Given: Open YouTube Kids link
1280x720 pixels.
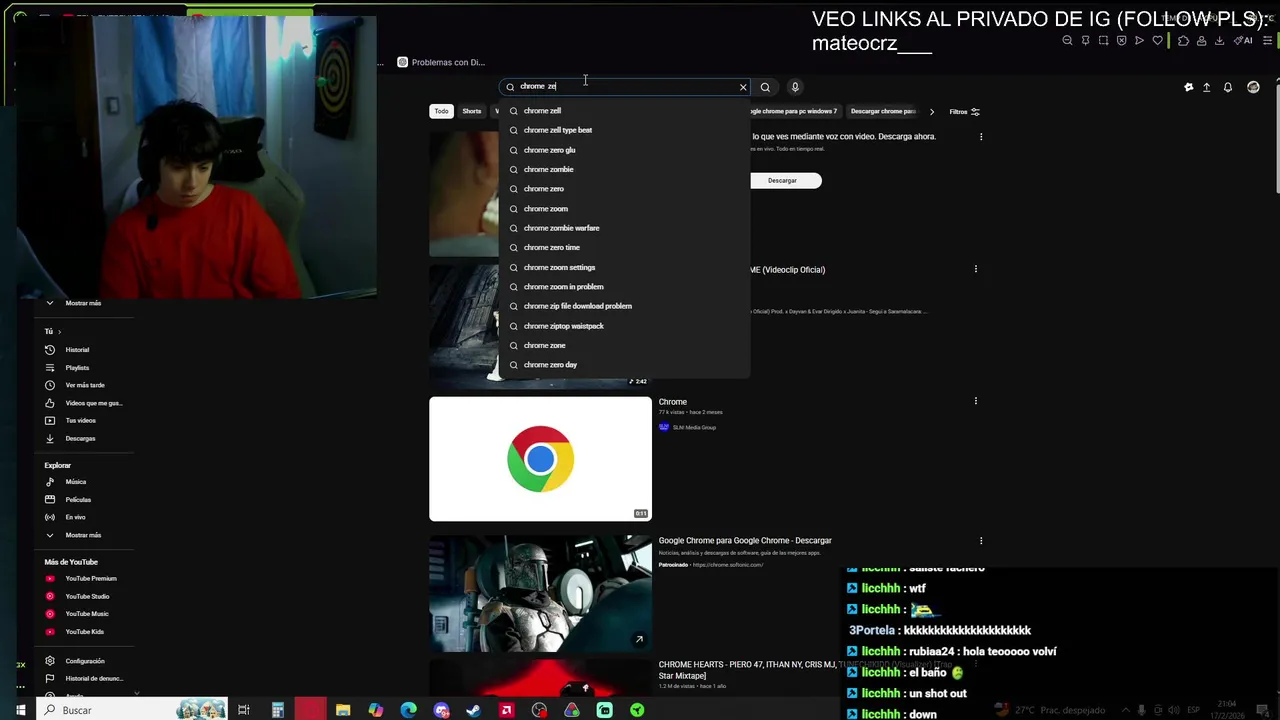Looking at the screenshot, I should click(84, 632).
